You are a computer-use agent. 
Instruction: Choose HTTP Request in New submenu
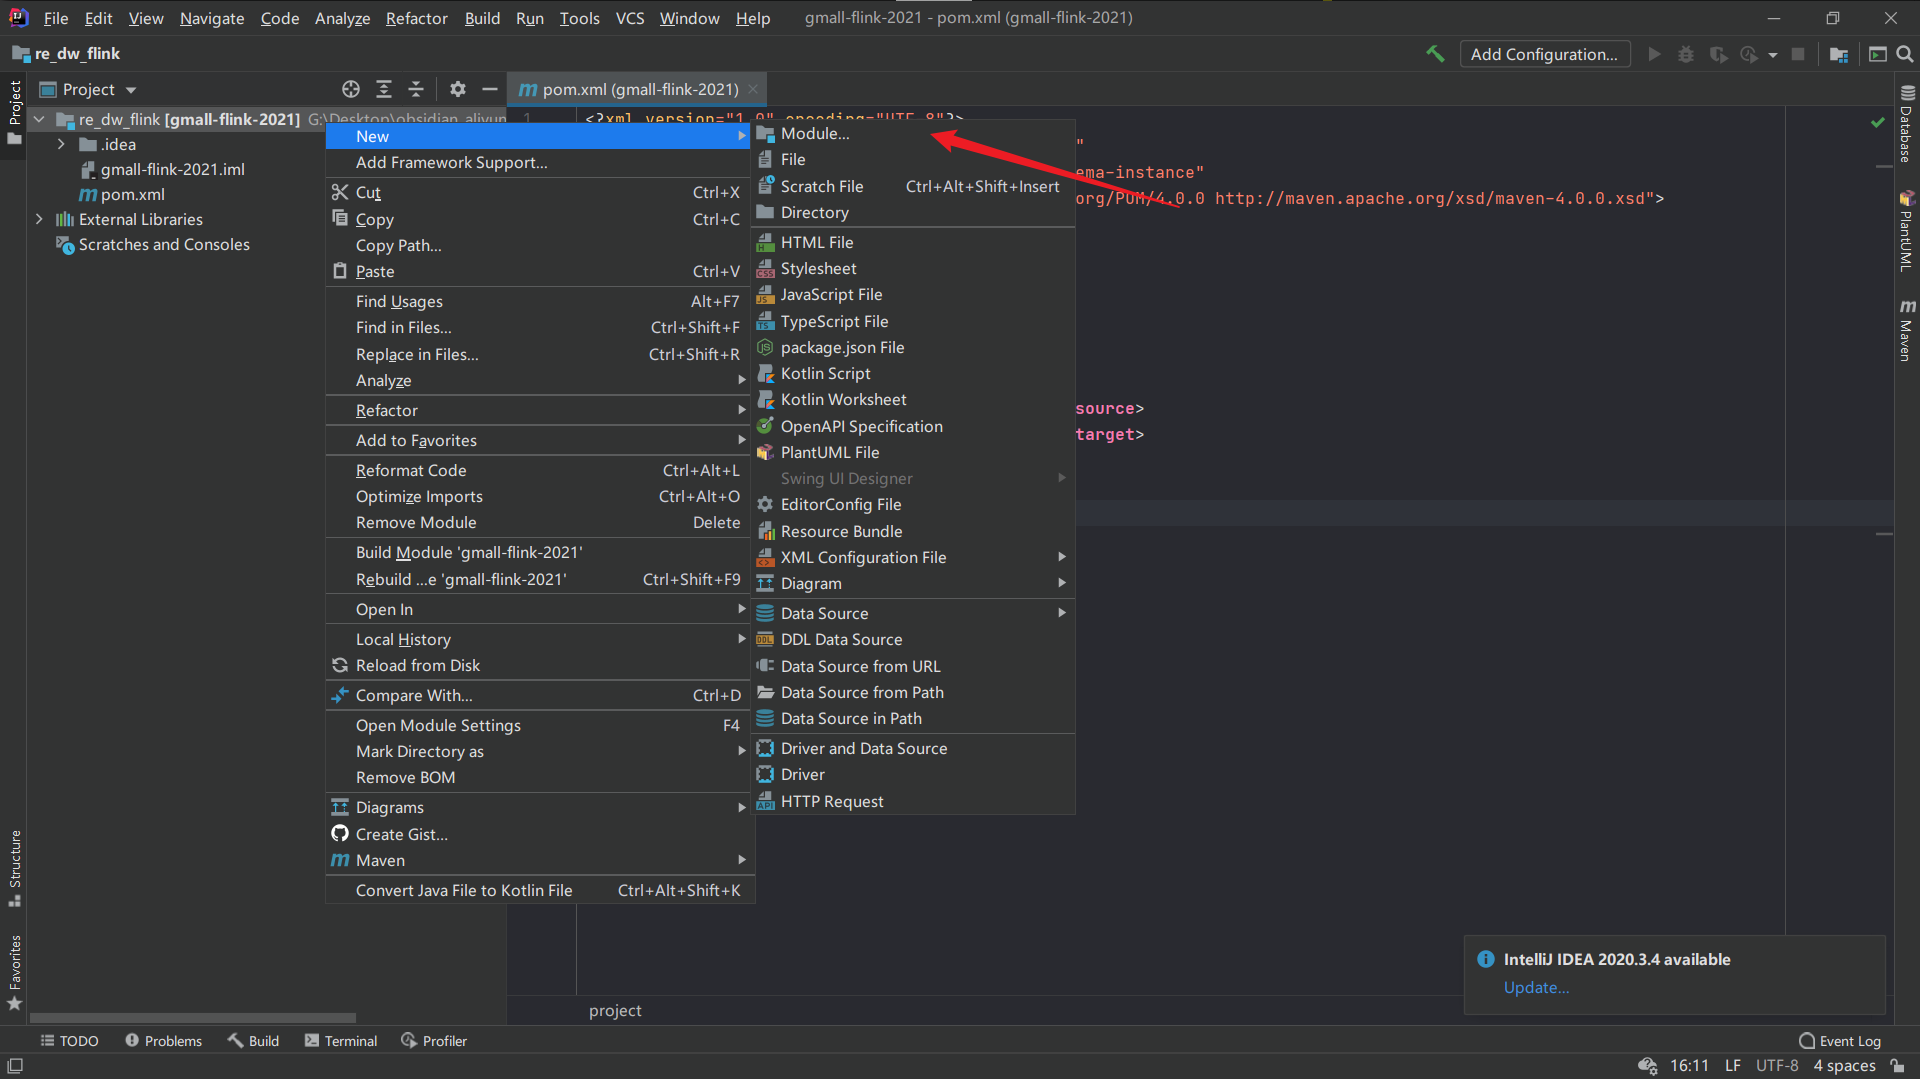click(x=913, y=801)
